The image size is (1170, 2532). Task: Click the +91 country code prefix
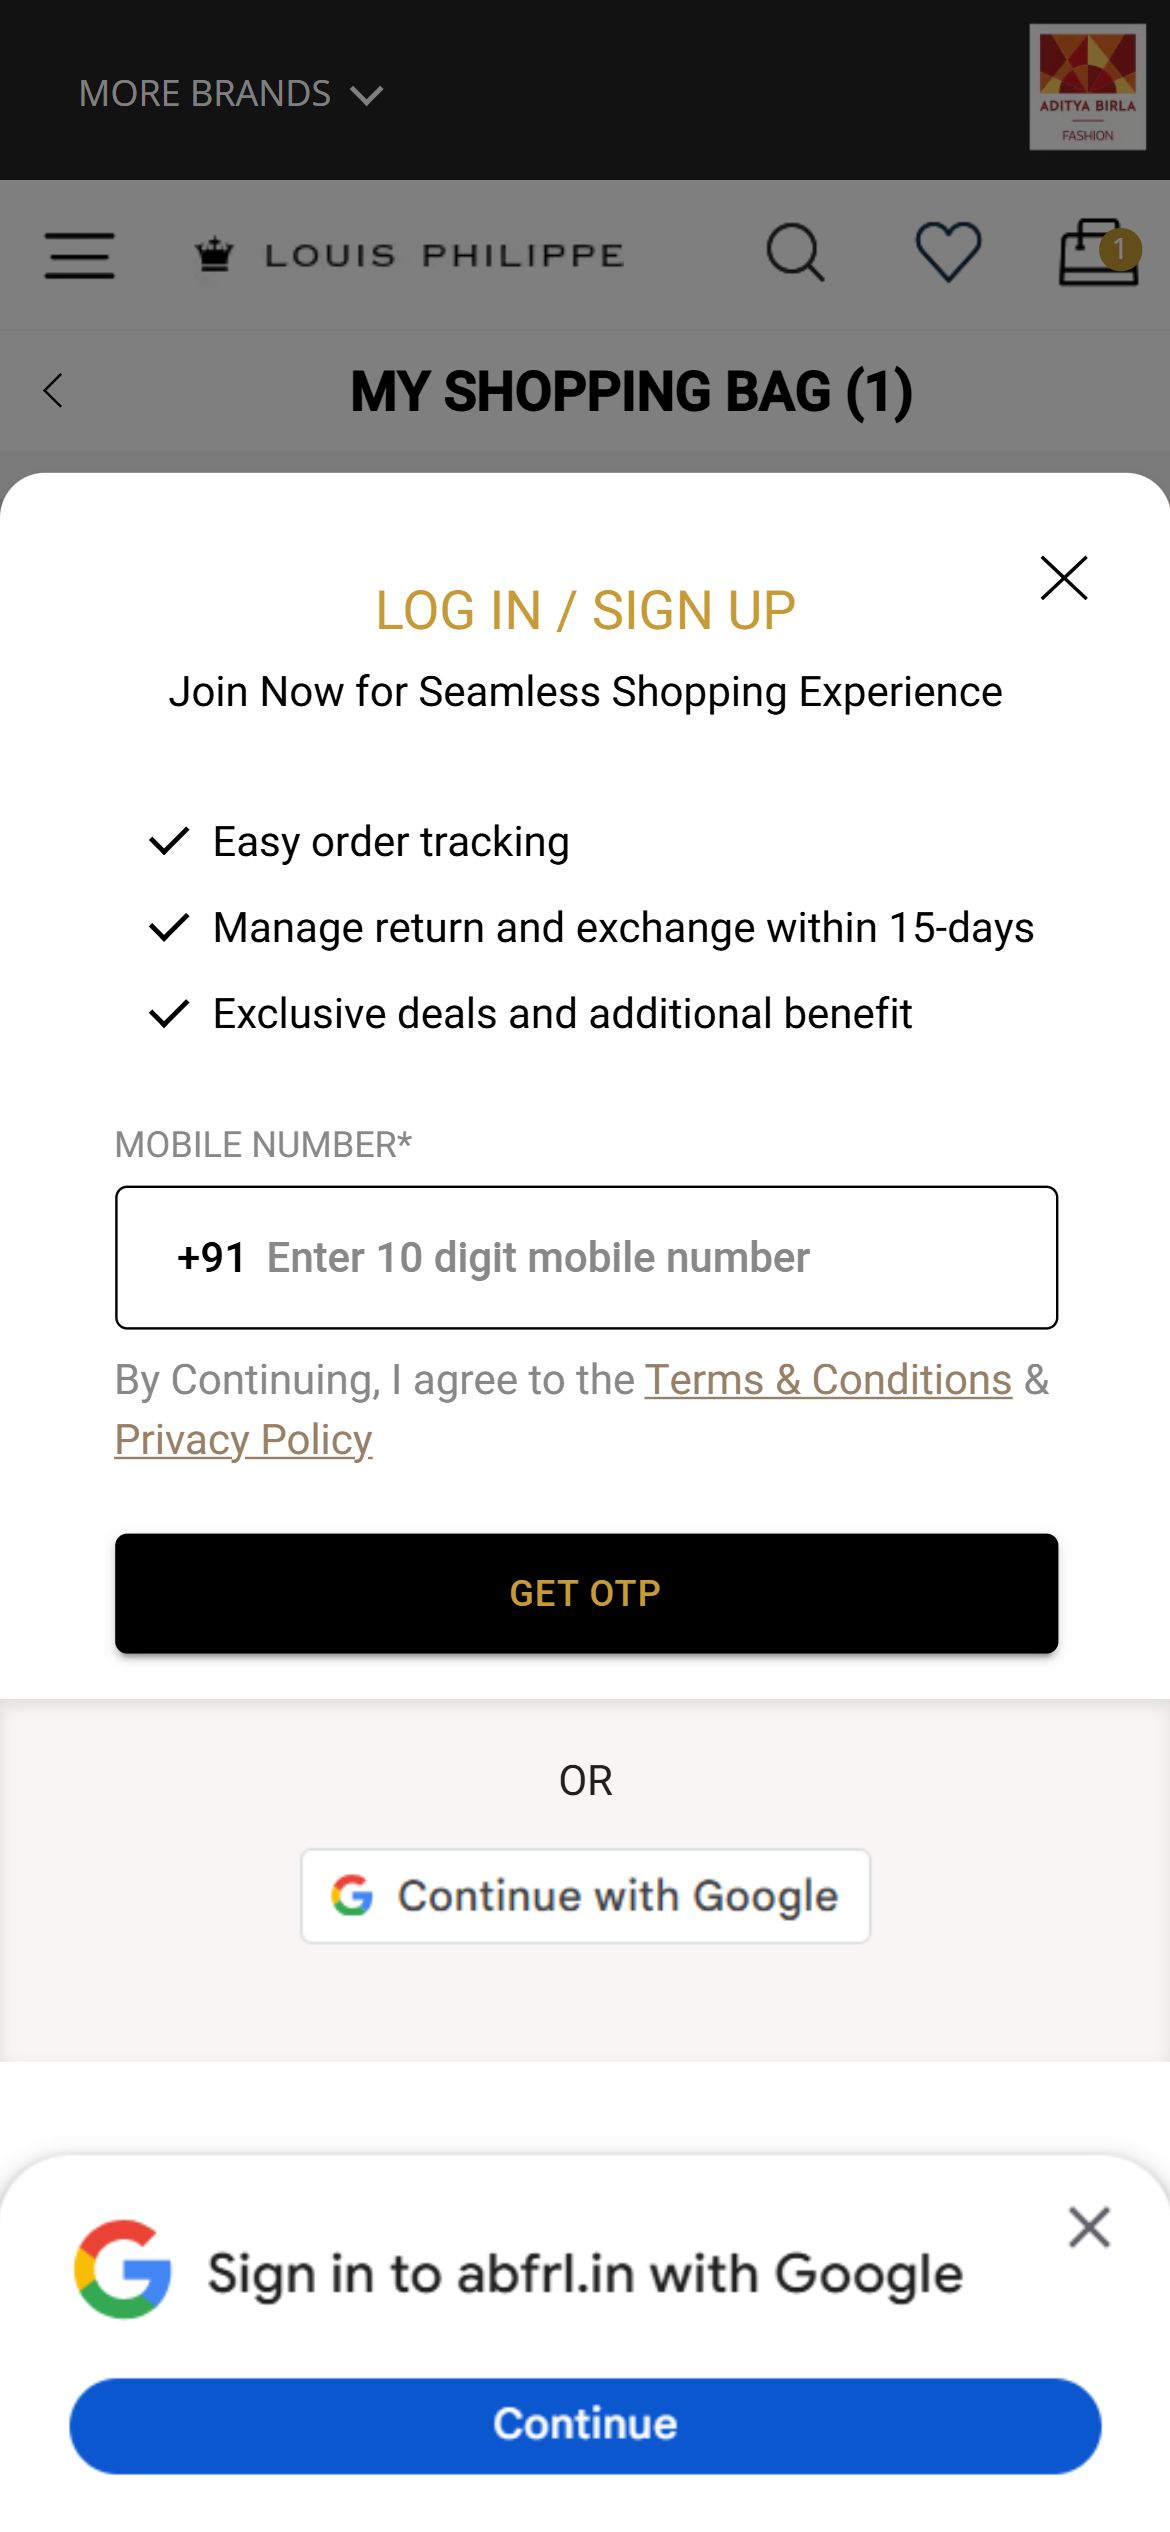[211, 1257]
